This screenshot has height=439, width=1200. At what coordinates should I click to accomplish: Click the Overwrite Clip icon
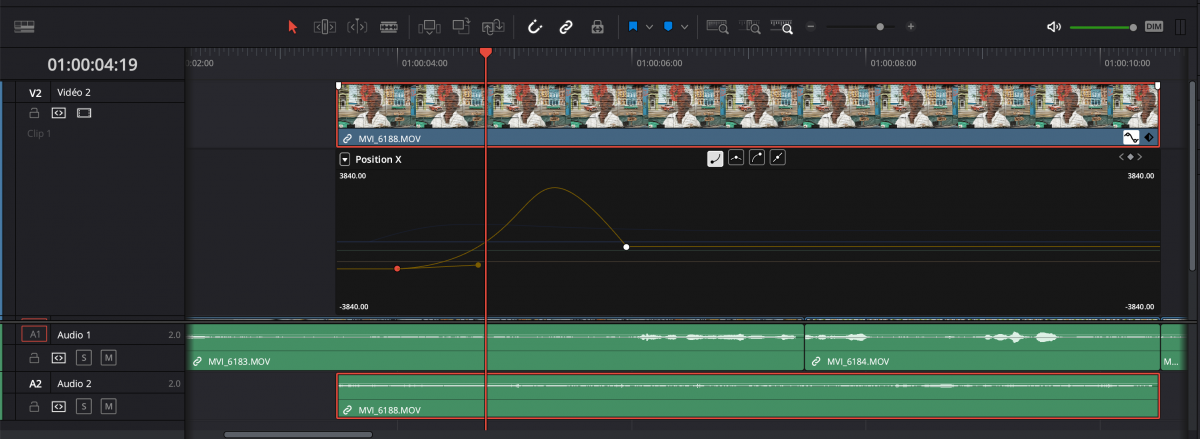[x=461, y=27]
